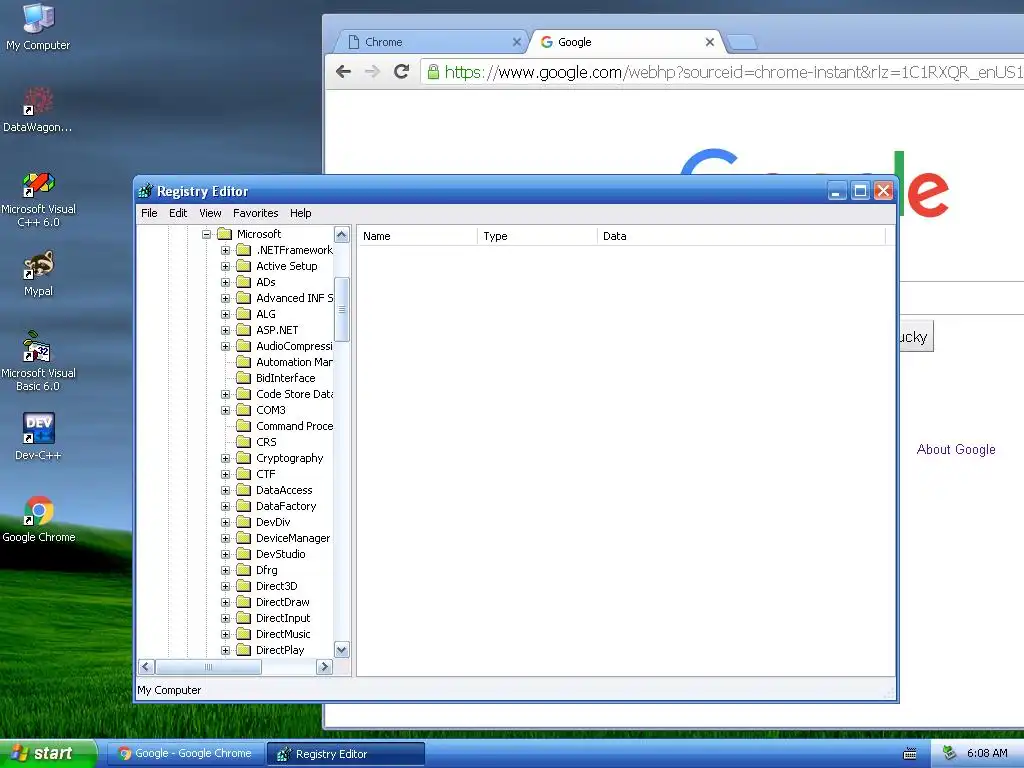Click the Windows start button

(x=47, y=754)
